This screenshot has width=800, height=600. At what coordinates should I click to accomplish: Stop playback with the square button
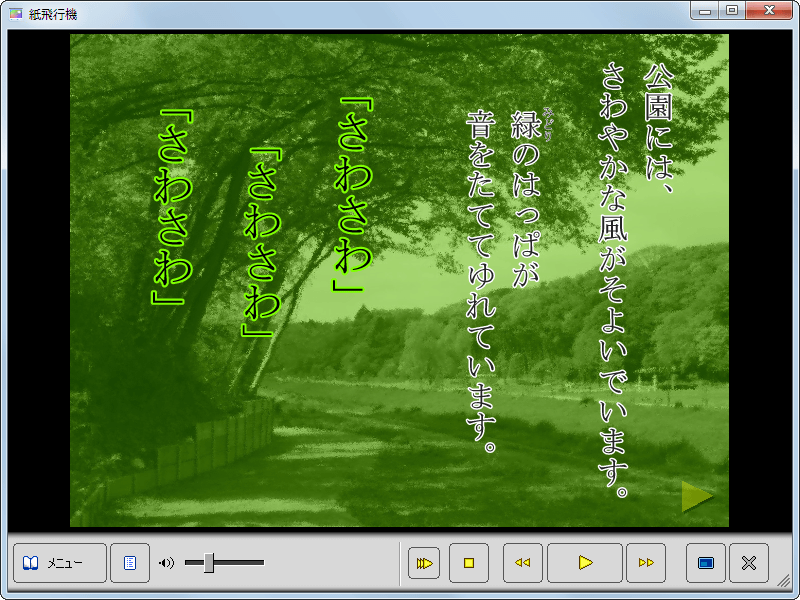(468, 563)
